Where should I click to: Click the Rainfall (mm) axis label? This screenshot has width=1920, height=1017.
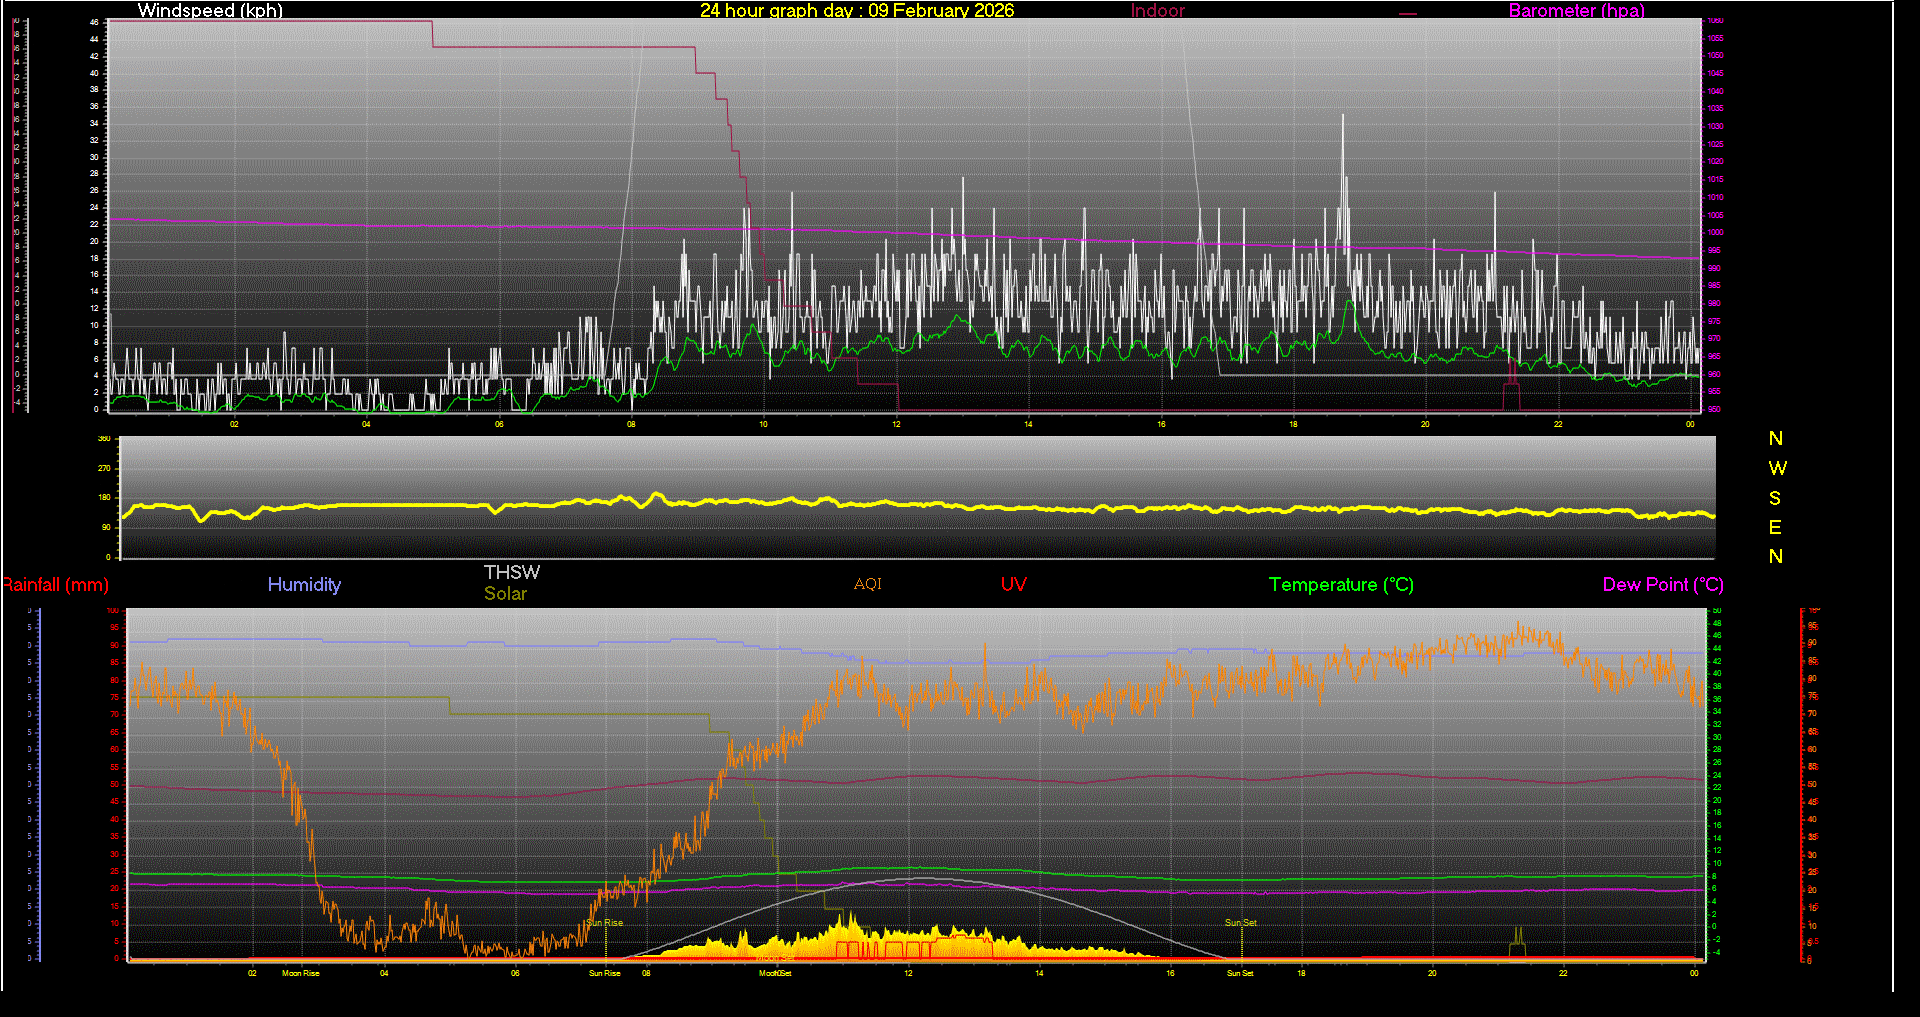tap(55, 585)
